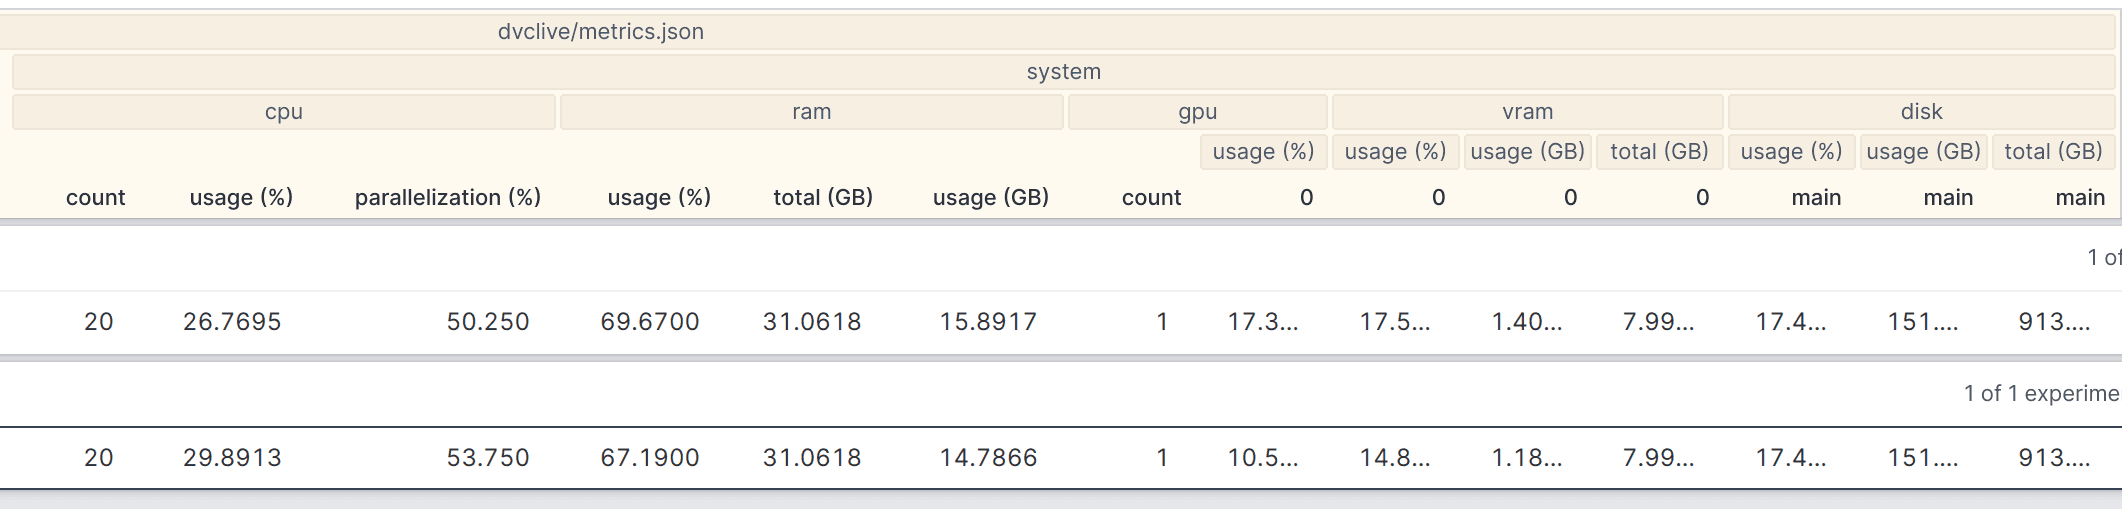Click the total (GB) header under vram

(1659, 152)
